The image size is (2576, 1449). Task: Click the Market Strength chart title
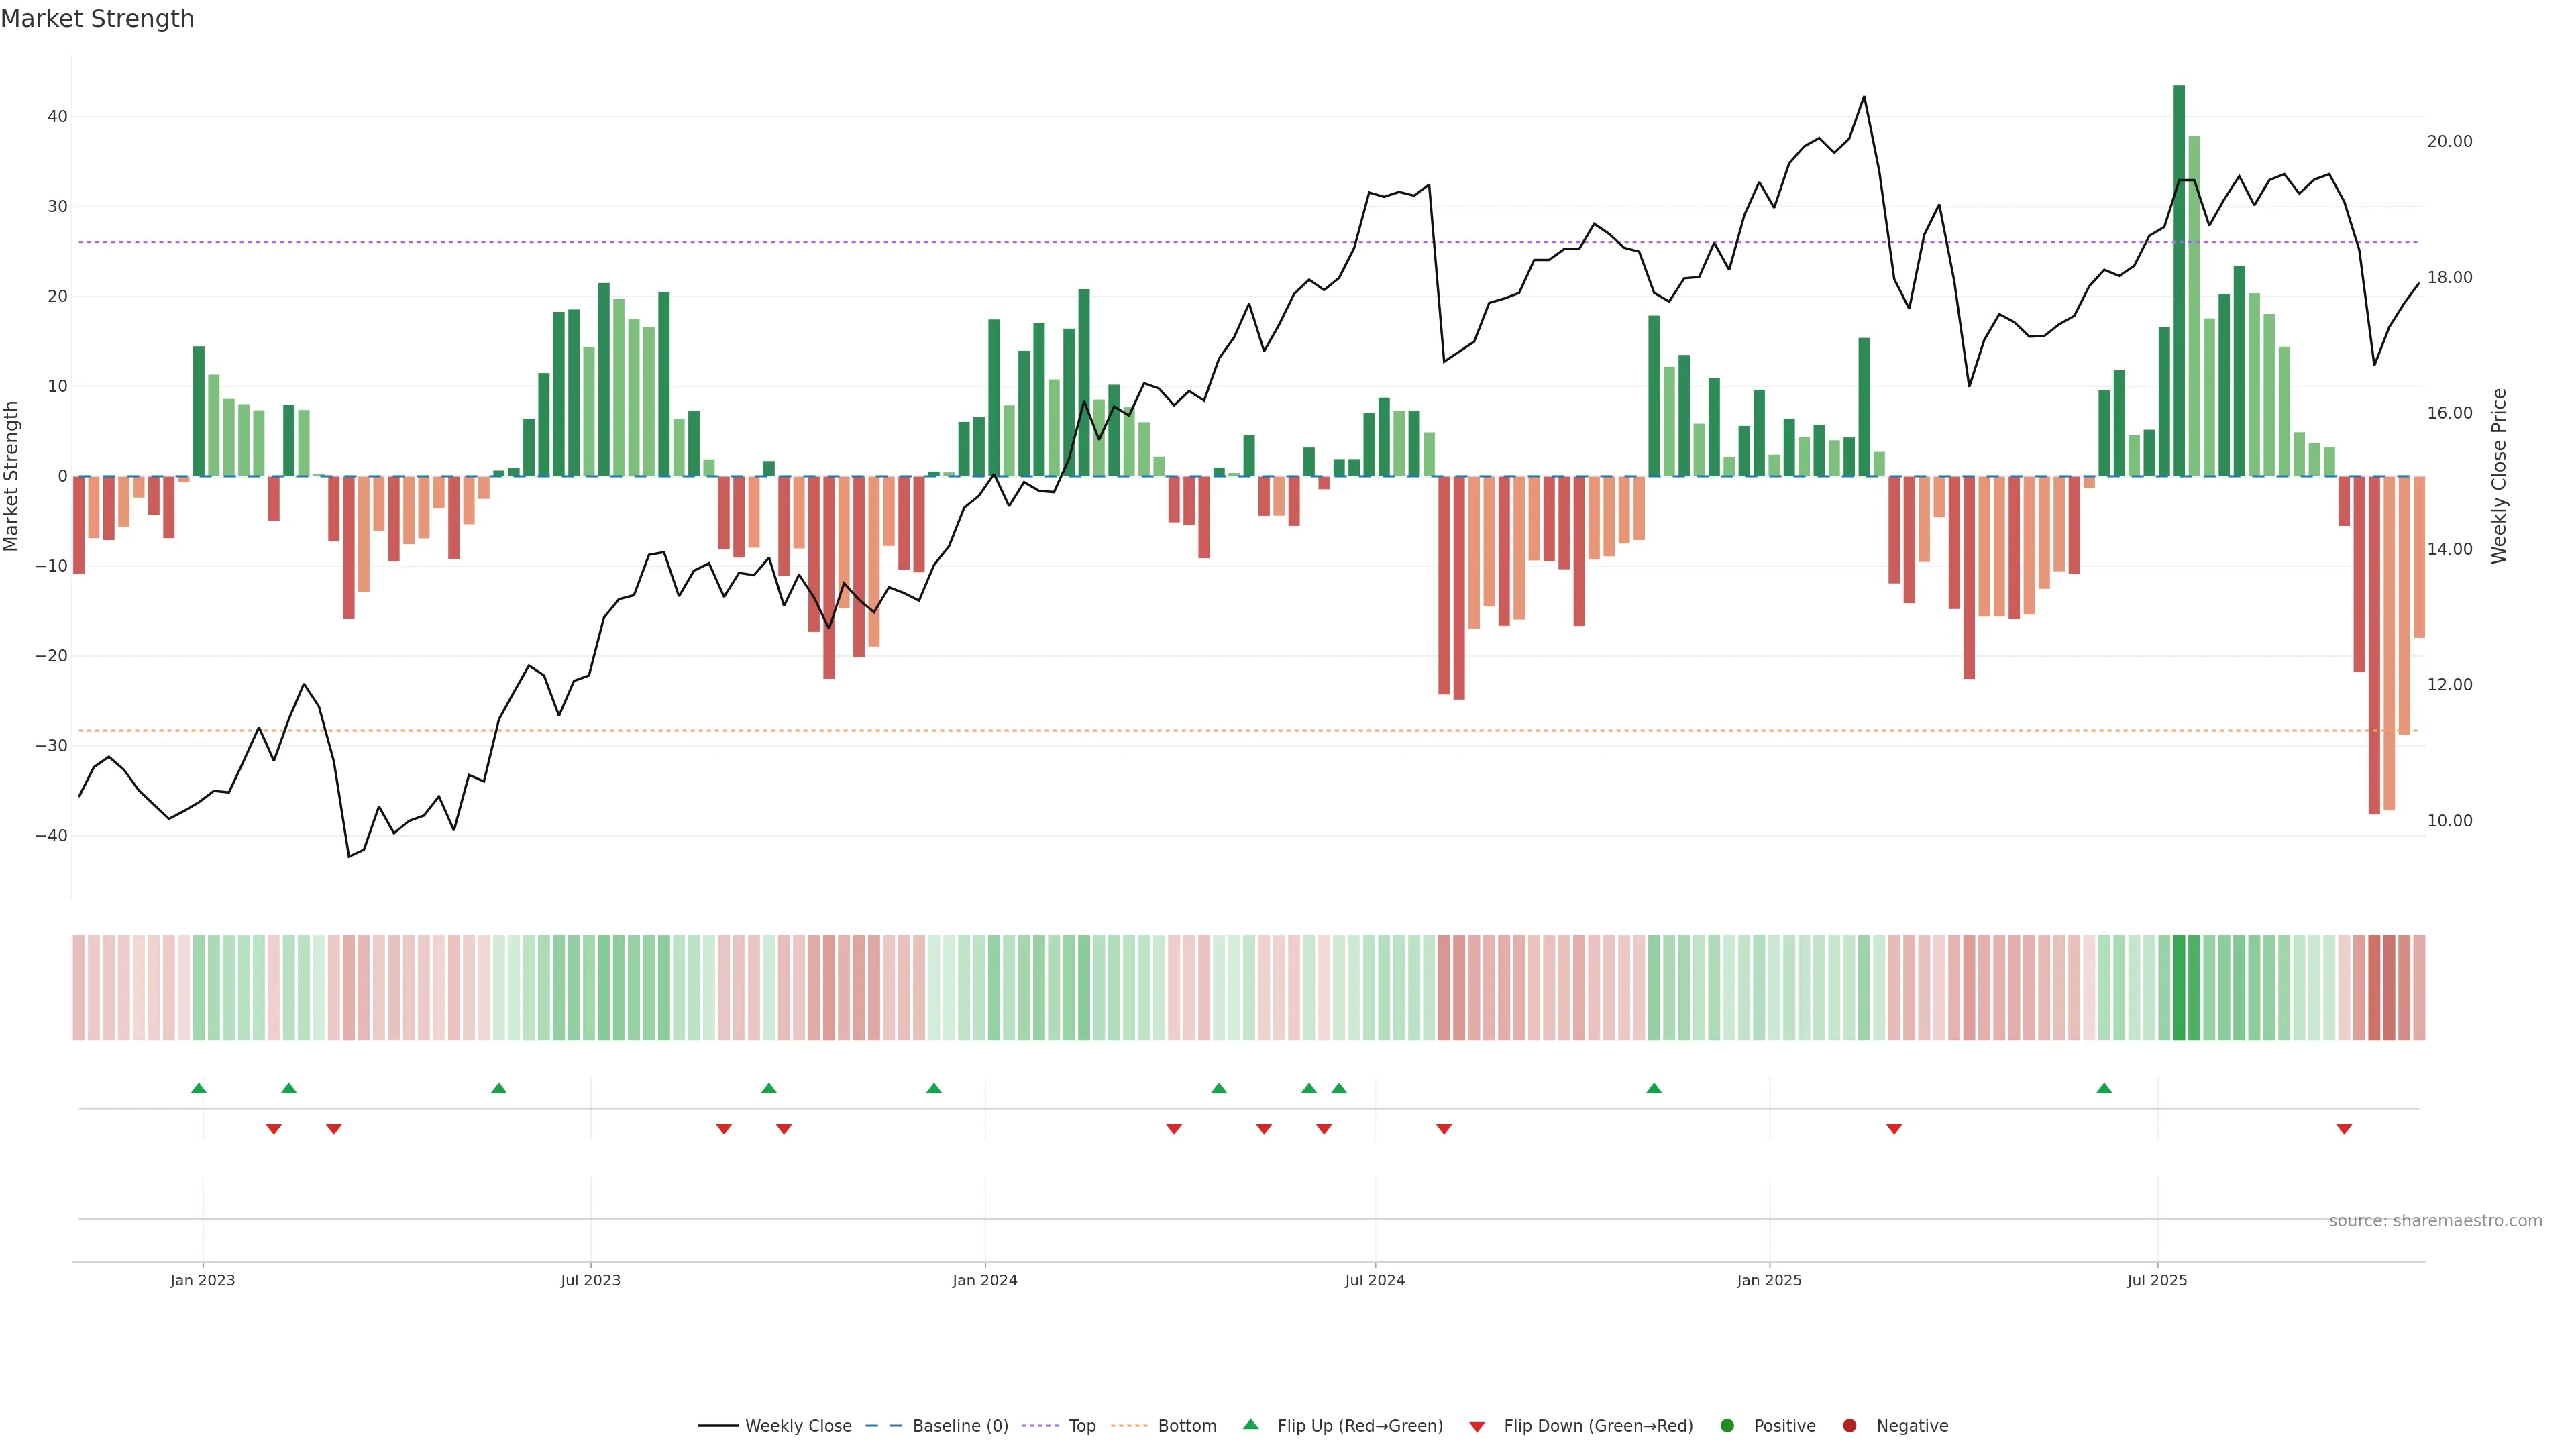97,19
